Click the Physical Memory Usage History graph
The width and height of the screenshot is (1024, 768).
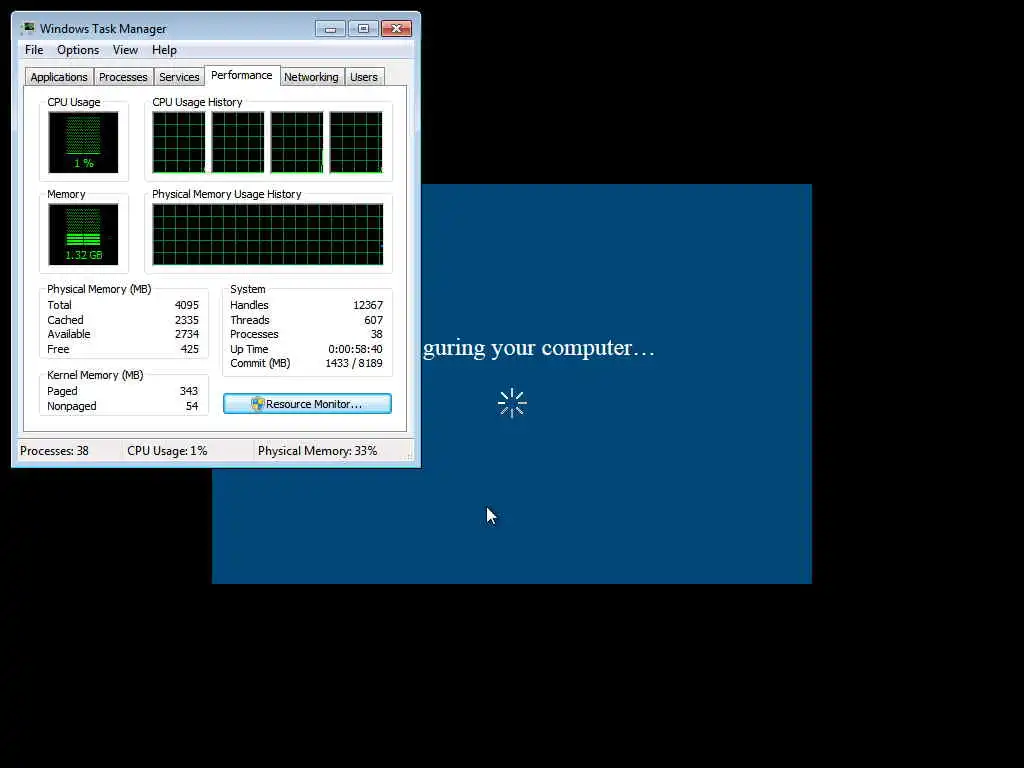click(268, 234)
